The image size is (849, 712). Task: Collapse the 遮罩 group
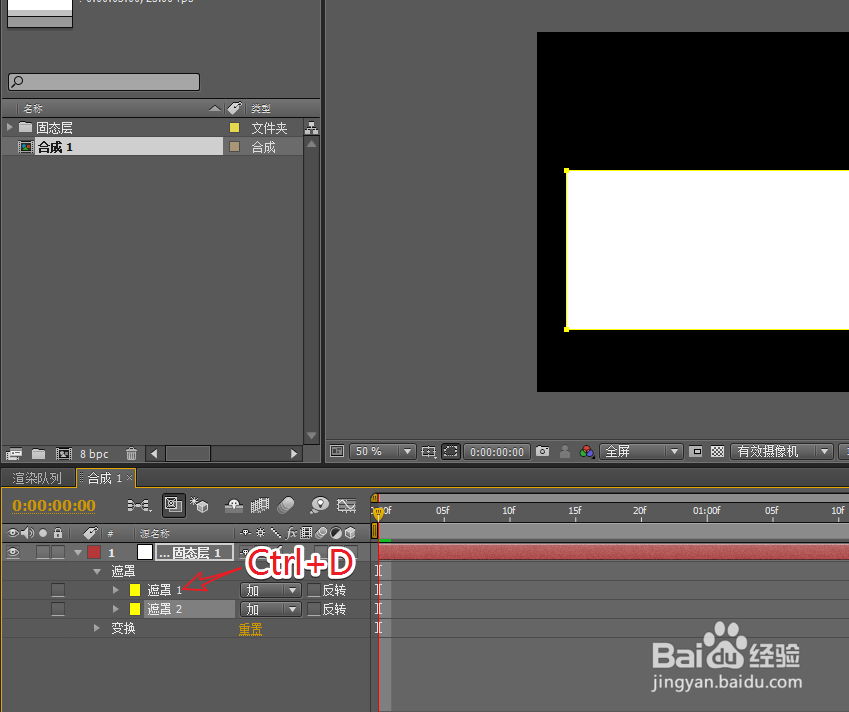[97, 571]
